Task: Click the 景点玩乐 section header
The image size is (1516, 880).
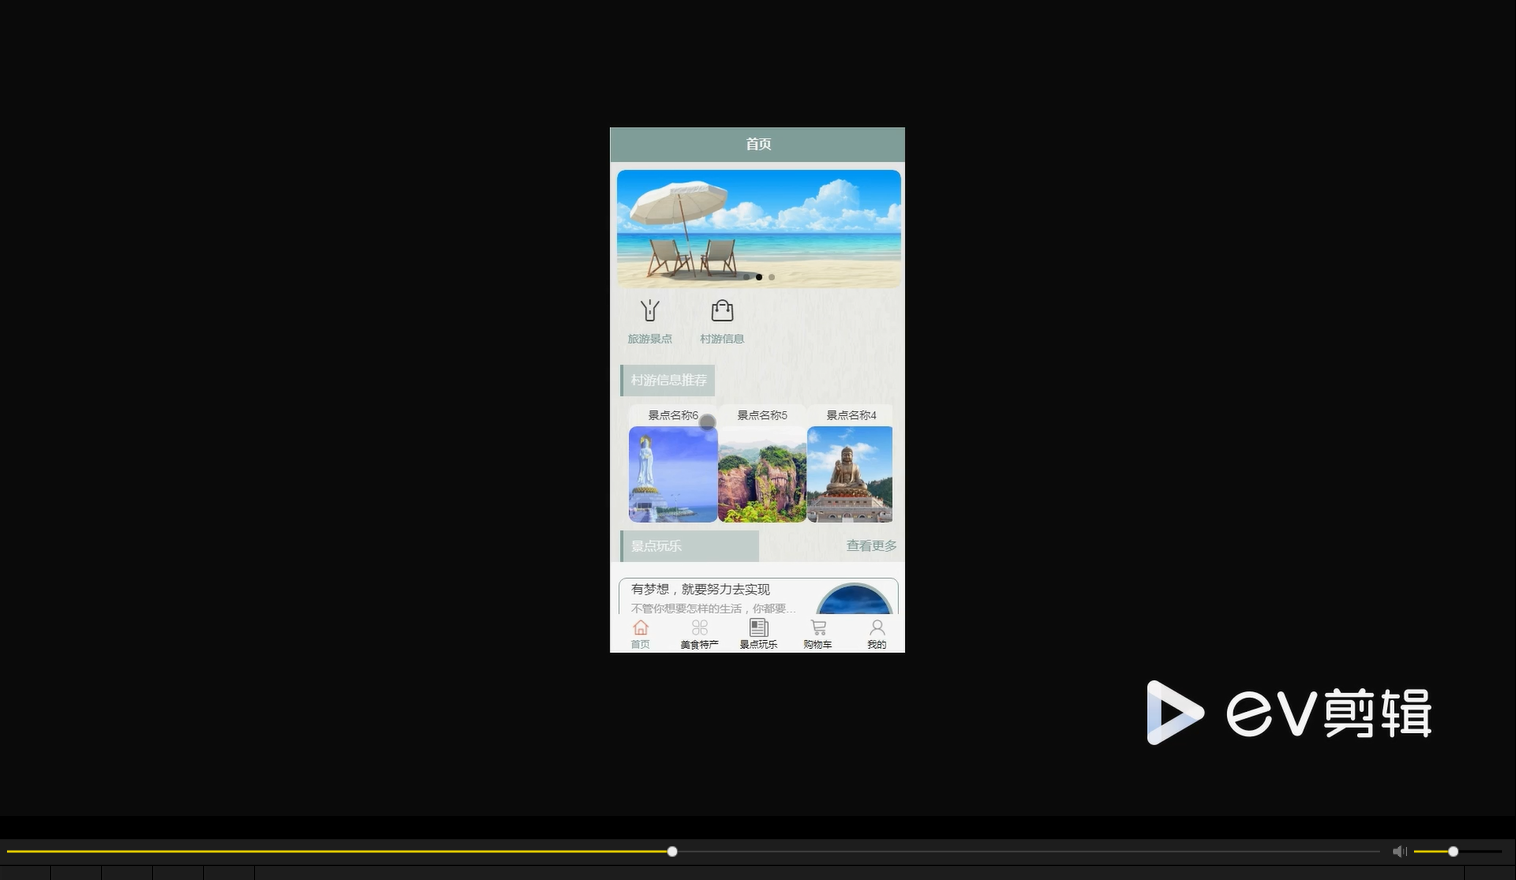Action: 690,546
